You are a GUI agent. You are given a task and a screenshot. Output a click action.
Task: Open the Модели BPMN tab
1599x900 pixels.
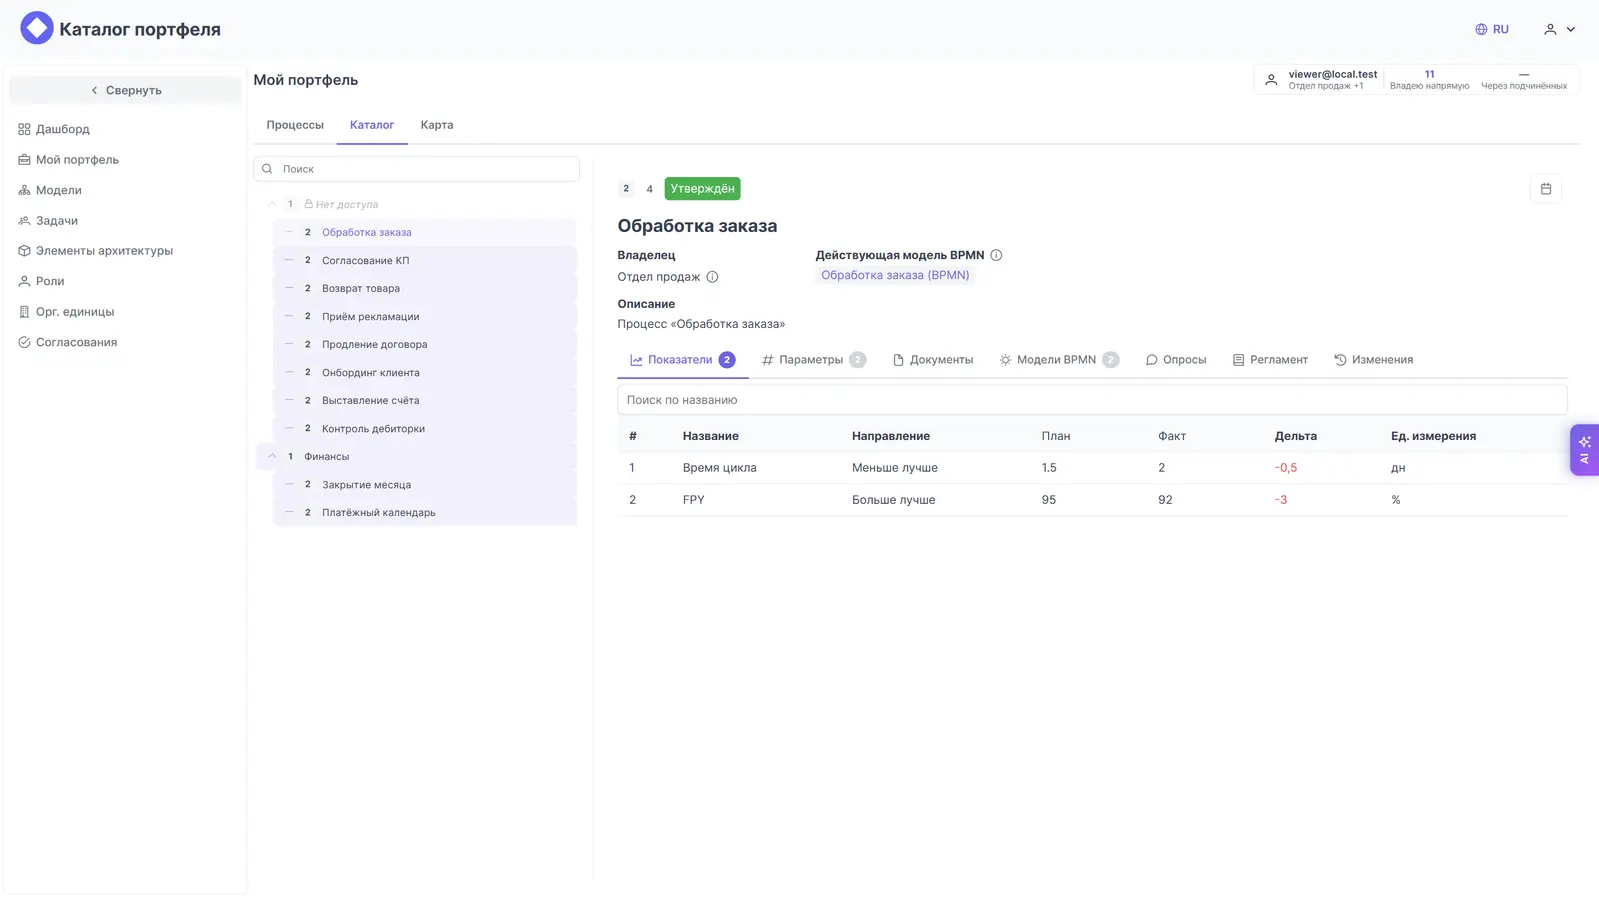click(1059, 360)
